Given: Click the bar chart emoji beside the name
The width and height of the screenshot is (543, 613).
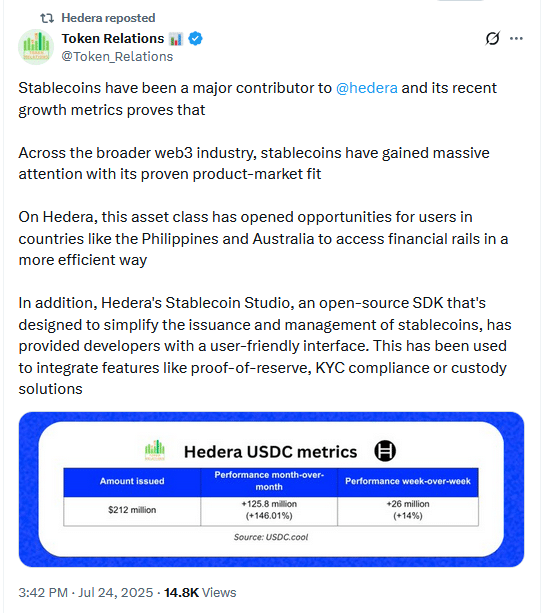Looking at the screenshot, I should (176, 39).
